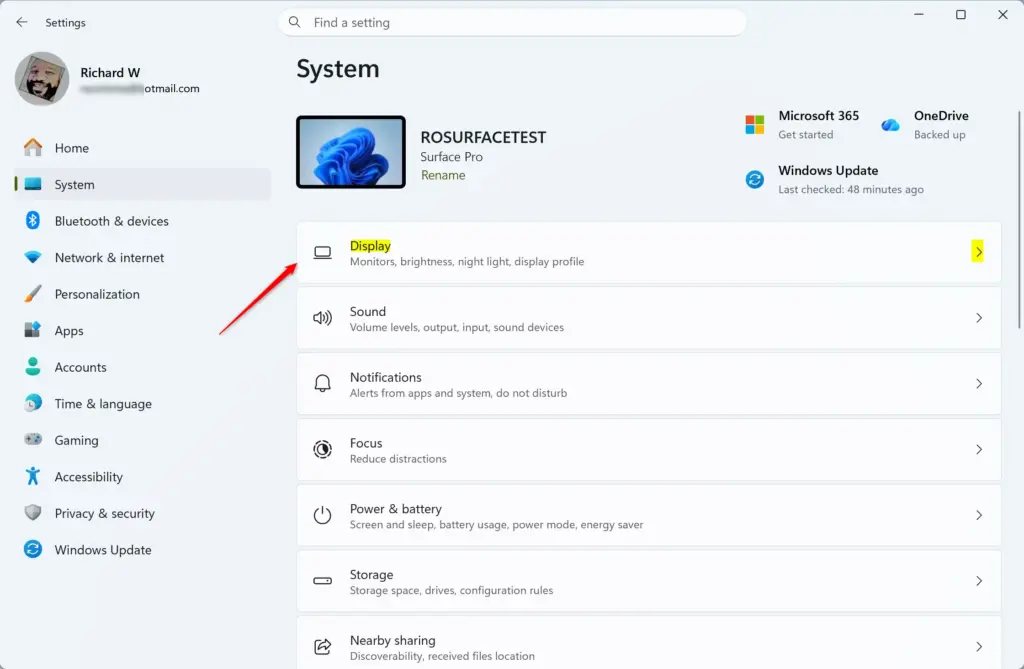Open the Display settings label
Image resolution: width=1024 pixels, height=669 pixels.
pos(370,246)
